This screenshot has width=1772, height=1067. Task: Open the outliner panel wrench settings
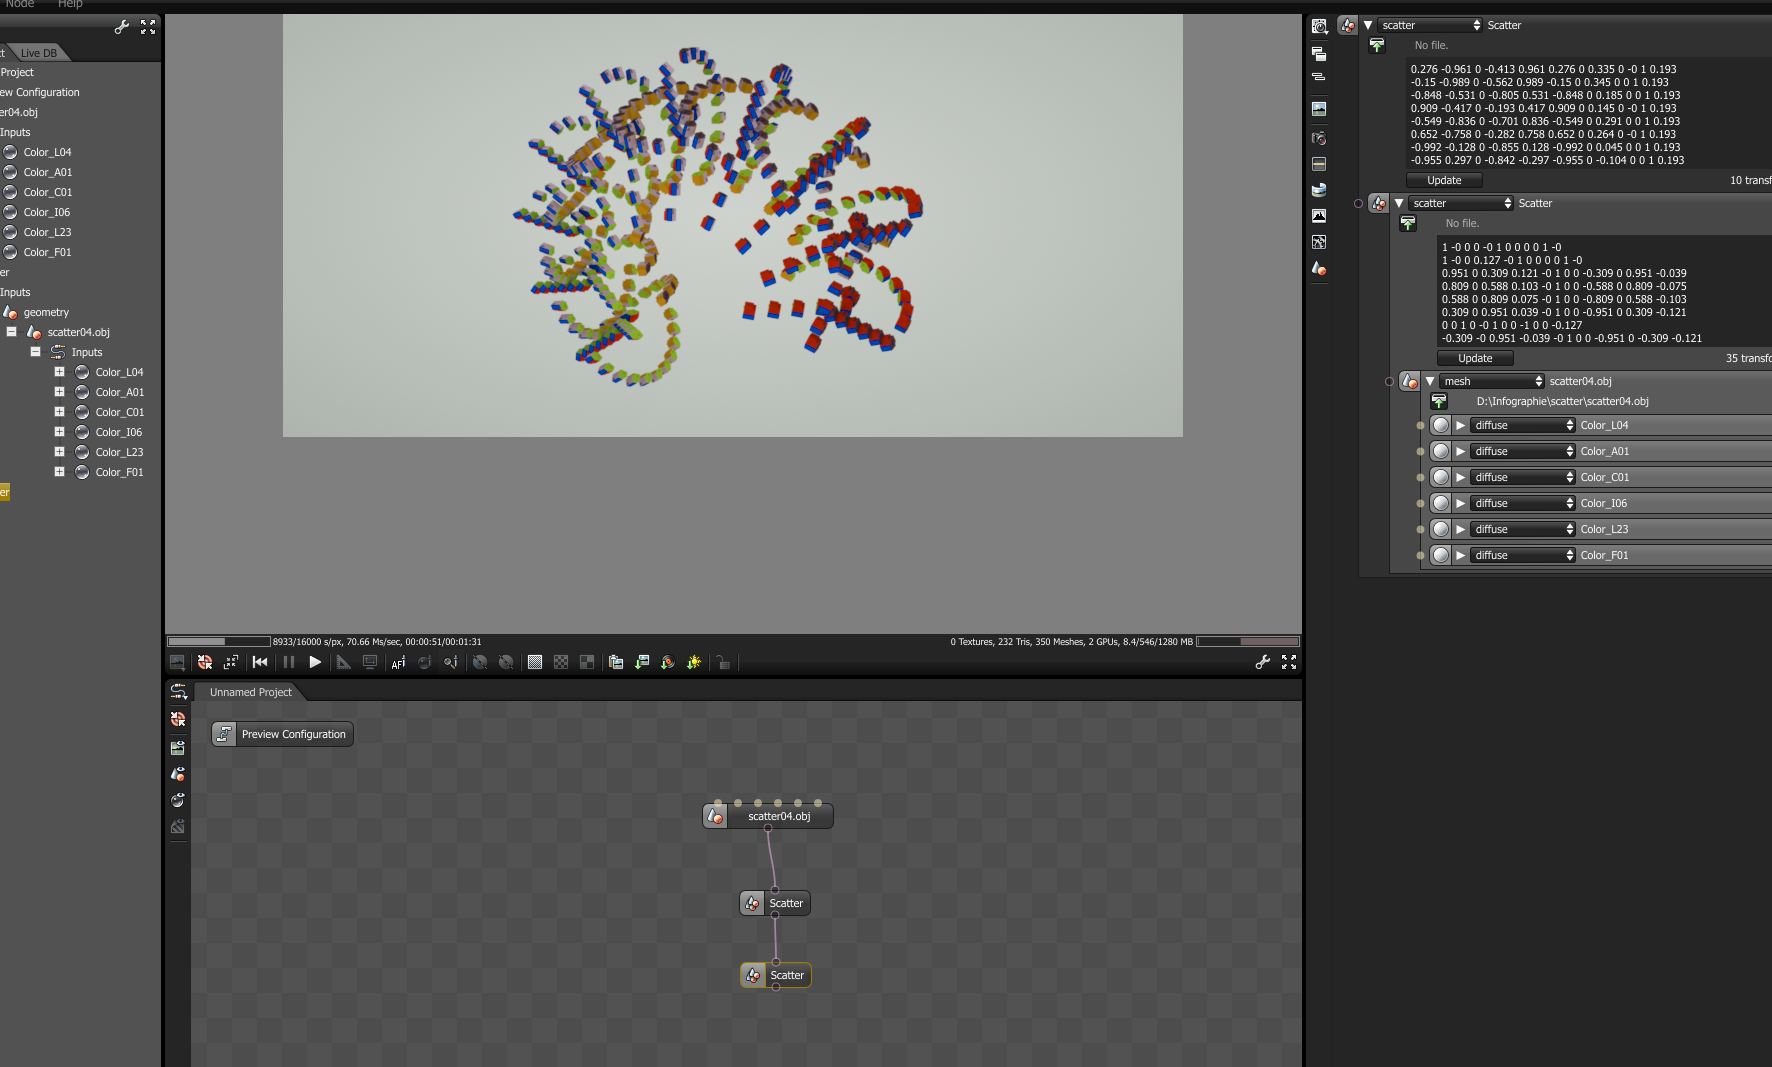point(122,28)
